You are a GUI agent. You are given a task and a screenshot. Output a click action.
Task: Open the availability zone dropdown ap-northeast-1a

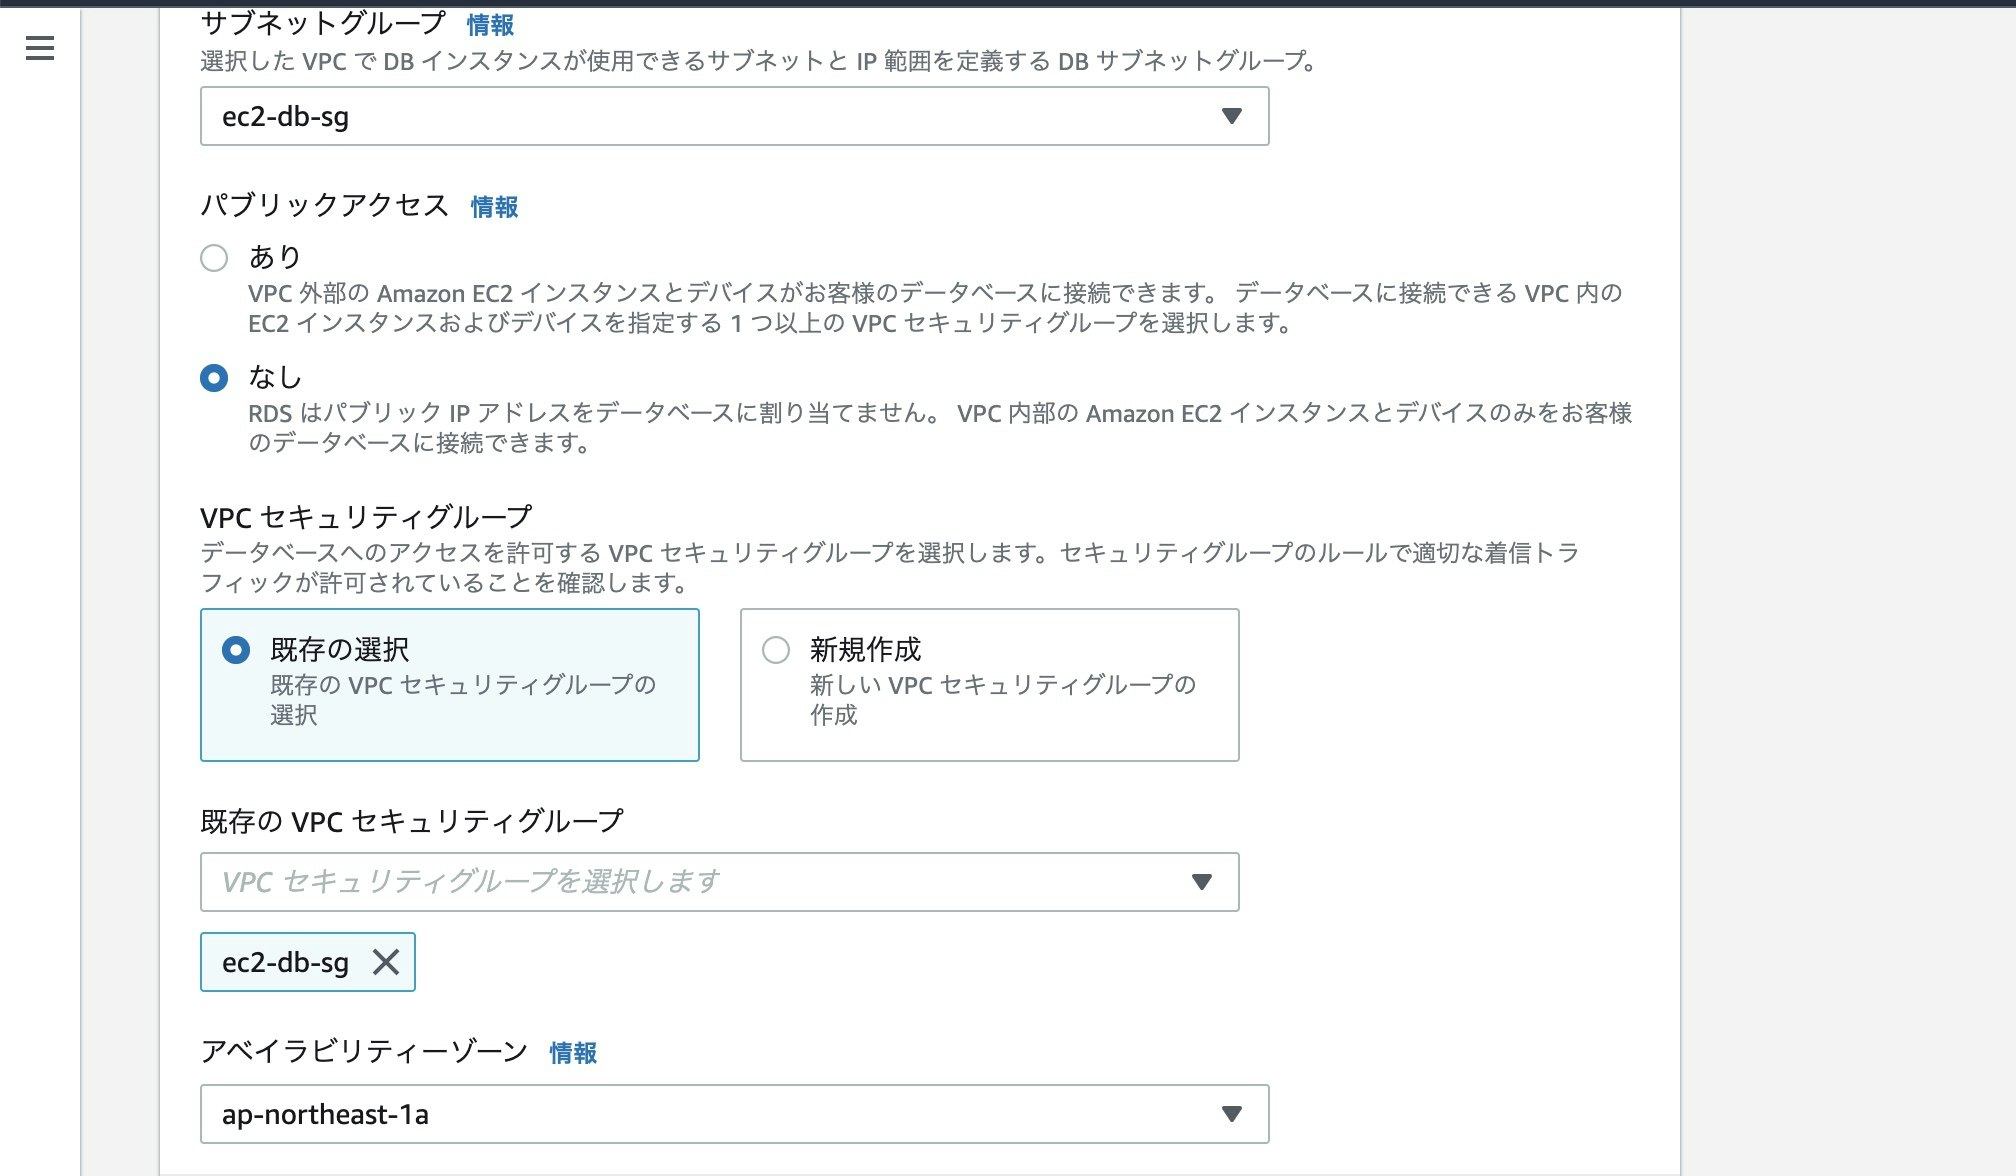735,1113
